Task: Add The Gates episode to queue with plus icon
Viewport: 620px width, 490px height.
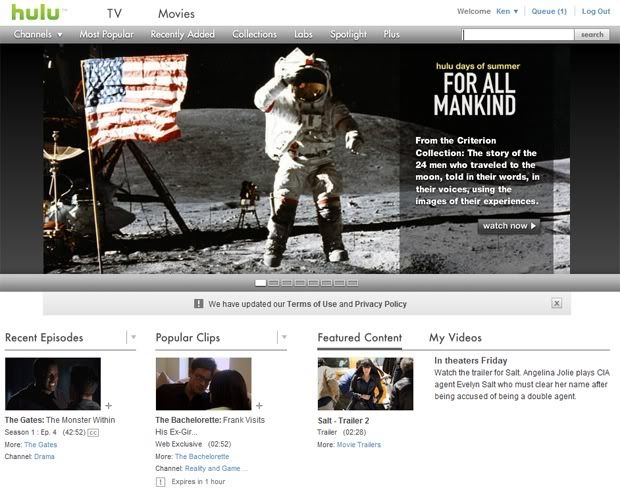Action: tap(109, 406)
